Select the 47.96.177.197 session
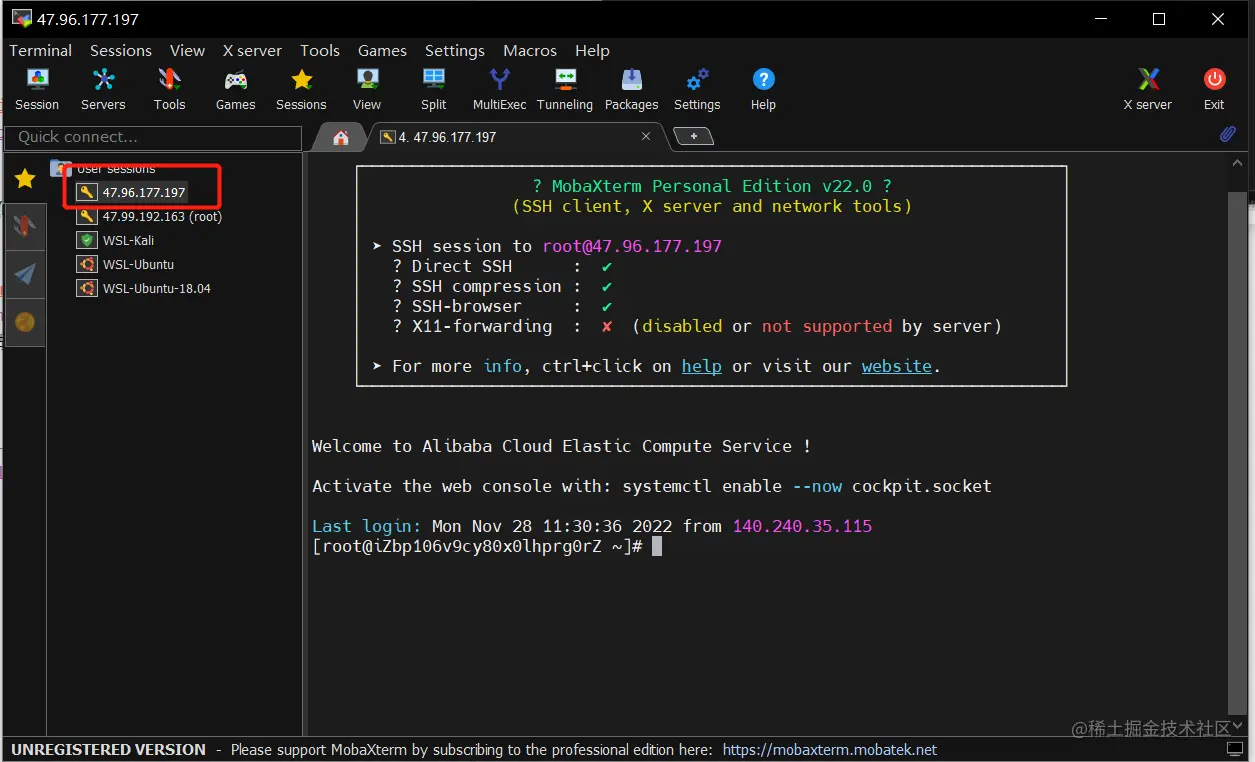Viewport: 1255px width, 762px height. pos(133,192)
